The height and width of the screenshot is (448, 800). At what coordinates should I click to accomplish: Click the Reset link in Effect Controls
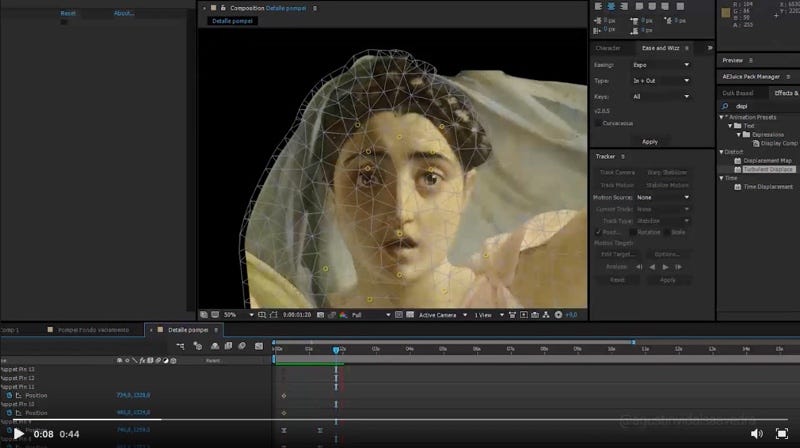coord(68,13)
